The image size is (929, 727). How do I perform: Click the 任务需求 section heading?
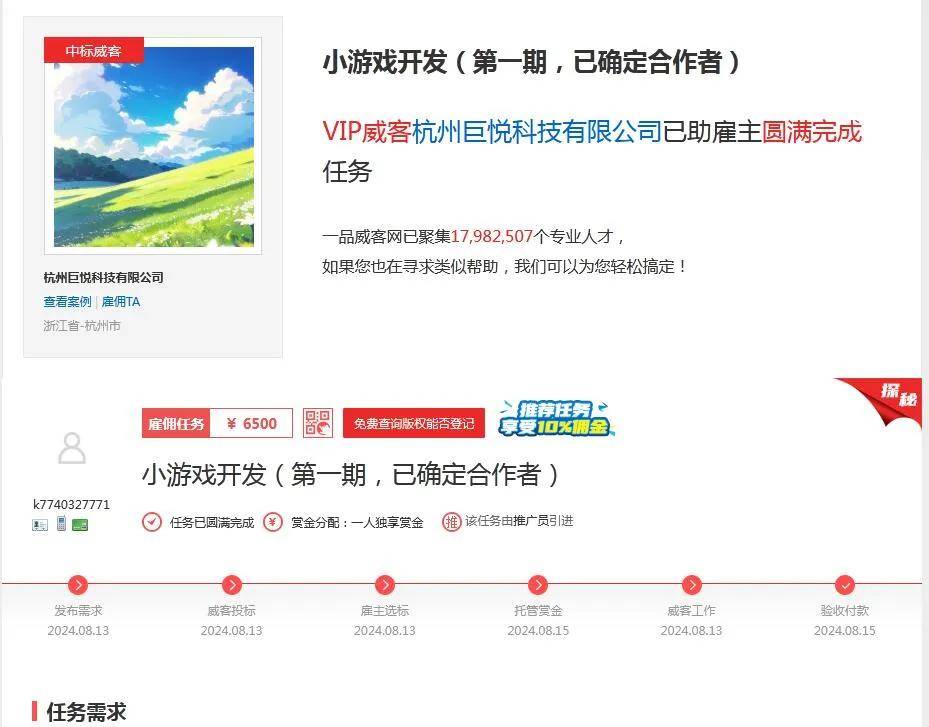click(87, 712)
